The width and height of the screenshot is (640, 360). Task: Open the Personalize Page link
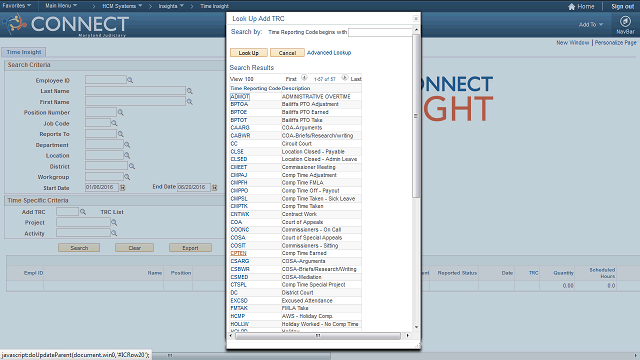click(615, 42)
